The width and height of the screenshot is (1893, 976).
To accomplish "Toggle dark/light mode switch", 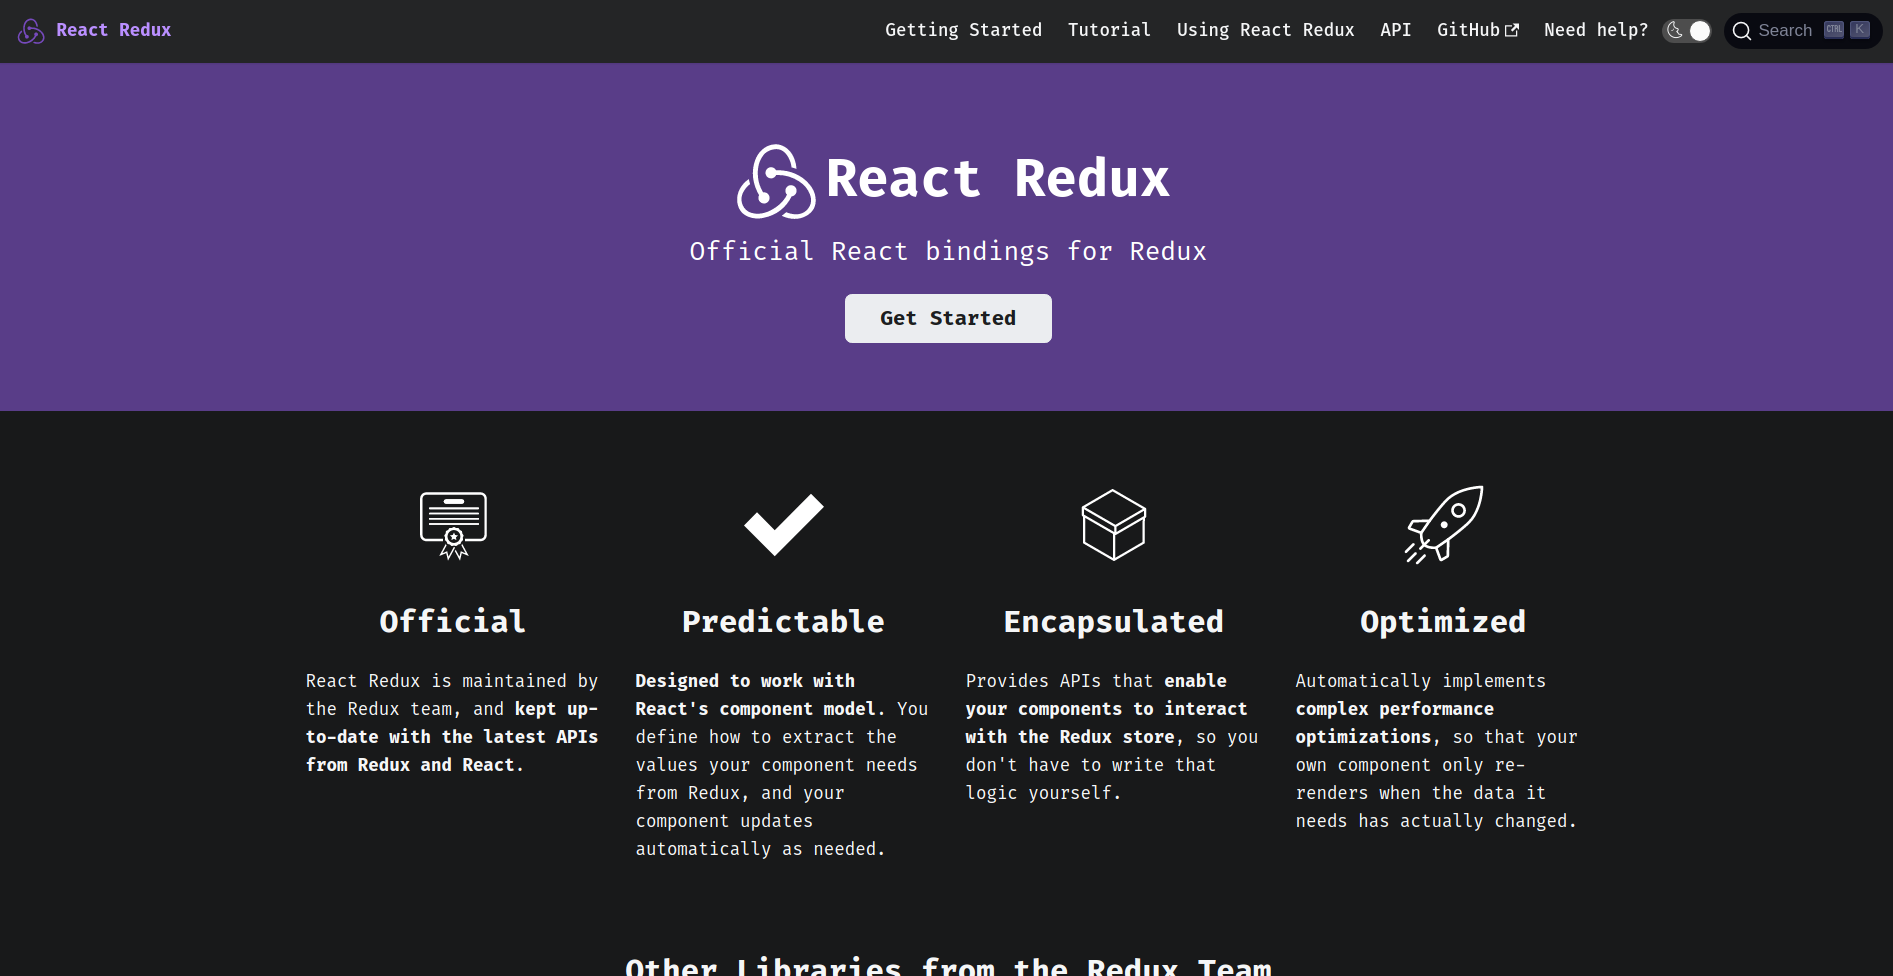I will 1687,31.
